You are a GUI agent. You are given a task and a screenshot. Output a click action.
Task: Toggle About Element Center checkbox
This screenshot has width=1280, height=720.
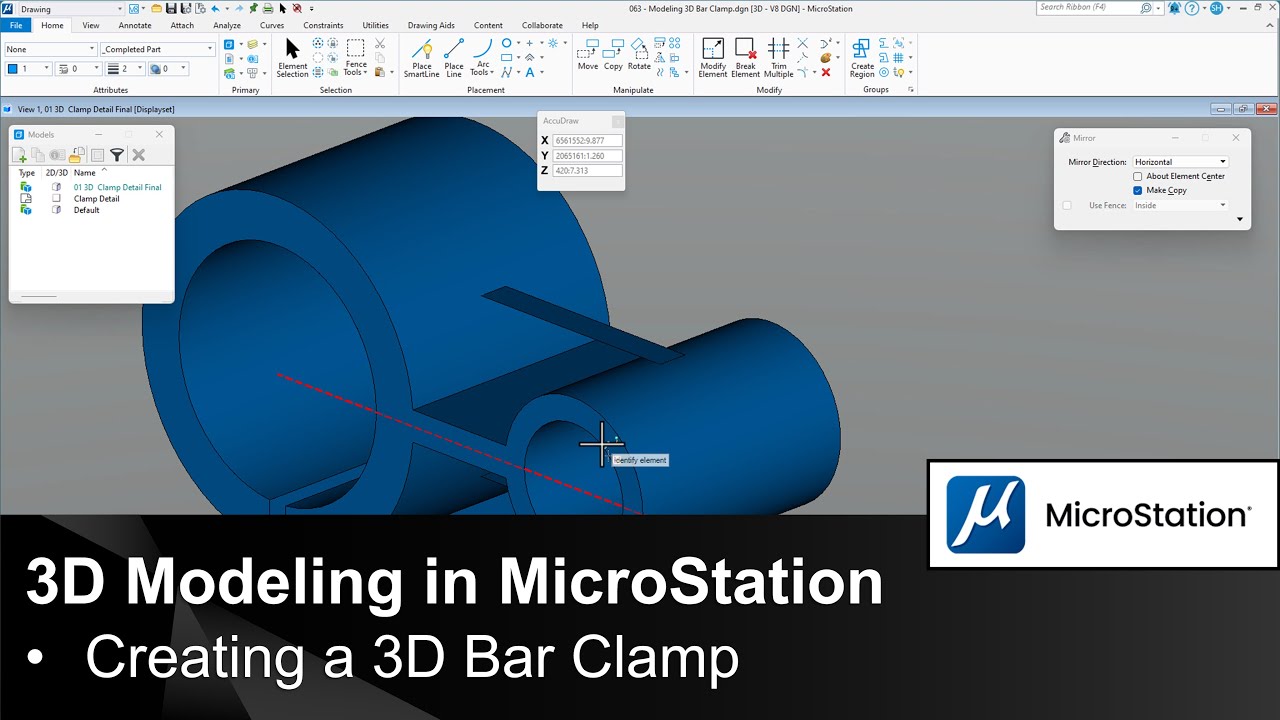[x=1138, y=176]
